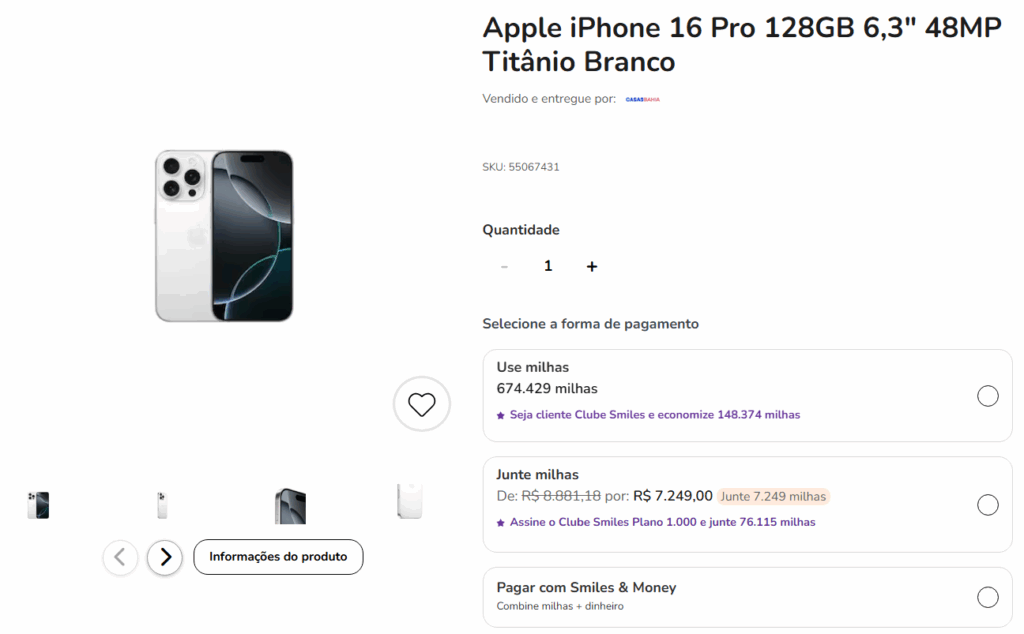Choose the 'Junte milhas' radio button
Screen dimensions: 1024x634
click(987, 505)
